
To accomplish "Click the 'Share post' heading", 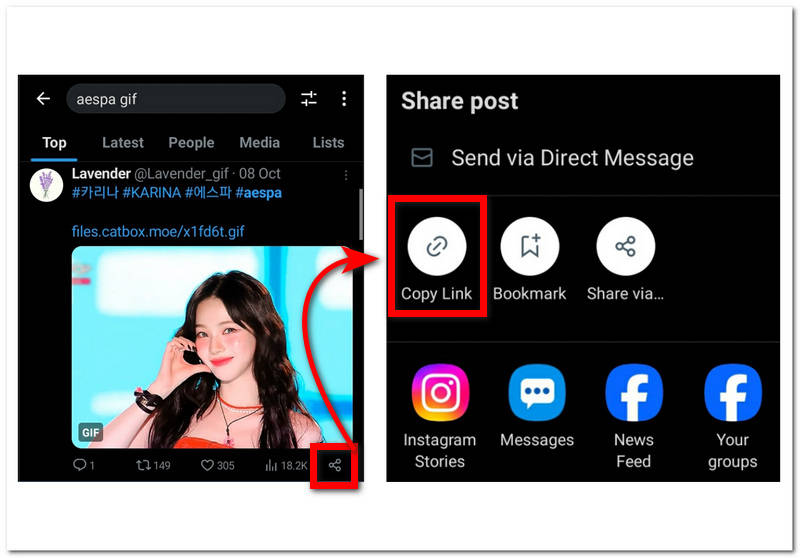I will tap(459, 101).
